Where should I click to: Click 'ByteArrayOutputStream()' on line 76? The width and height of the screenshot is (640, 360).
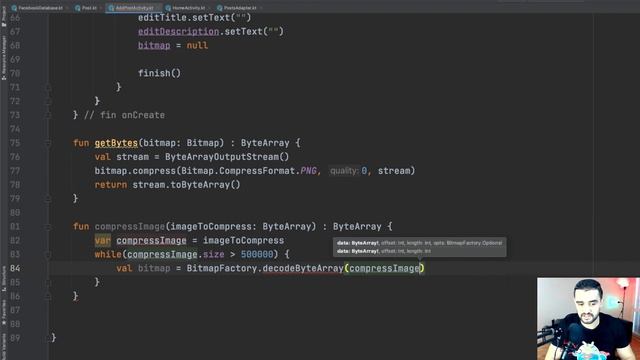pos(227,157)
